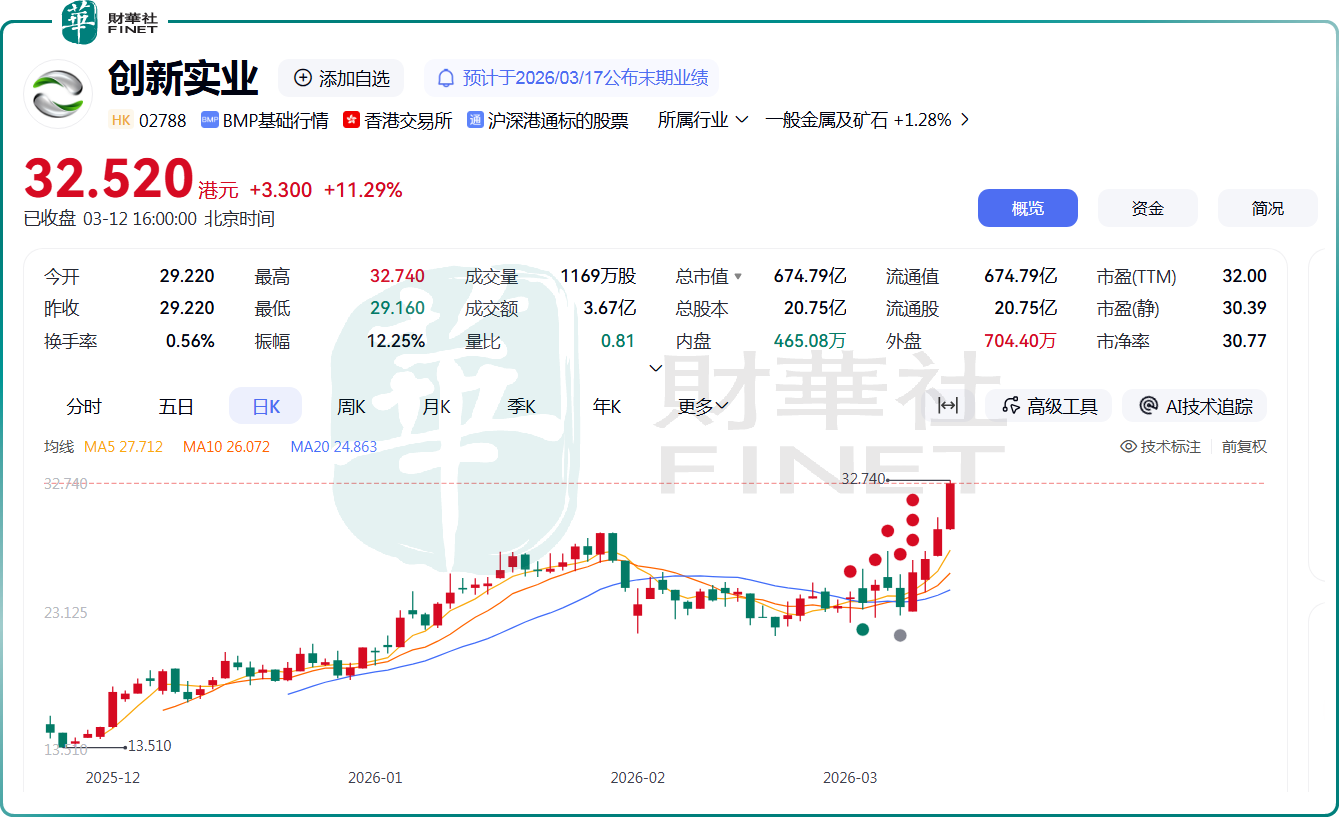The height and width of the screenshot is (837, 1339).
Task: Switch to the 分时 chart tab
Action: tap(84, 406)
